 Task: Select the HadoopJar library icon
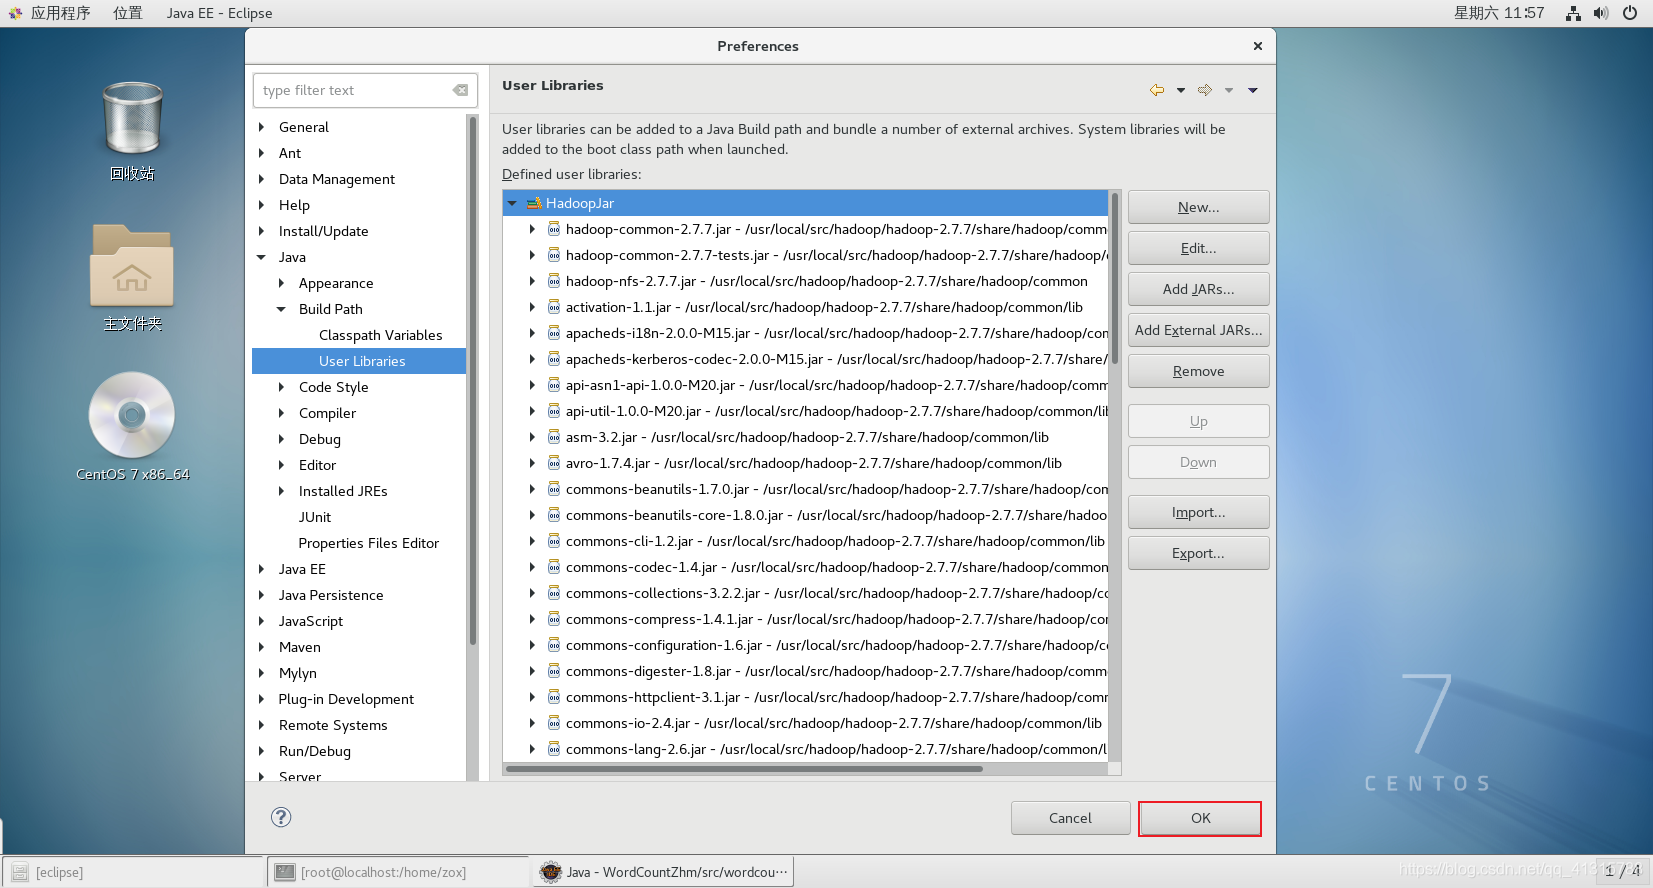point(534,203)
